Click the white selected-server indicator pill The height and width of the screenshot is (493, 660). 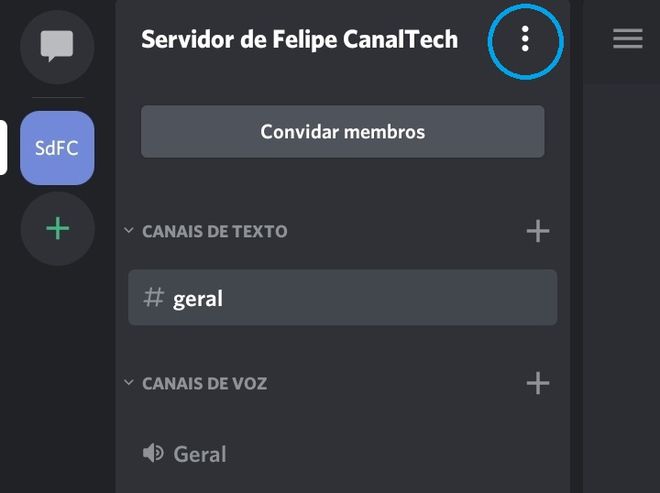click(3, 147)
